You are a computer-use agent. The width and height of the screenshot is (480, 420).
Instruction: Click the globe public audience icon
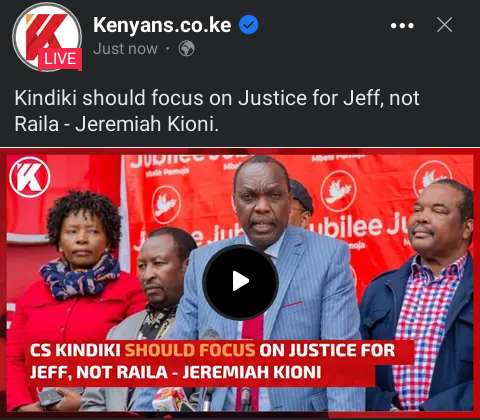(187, 49)
